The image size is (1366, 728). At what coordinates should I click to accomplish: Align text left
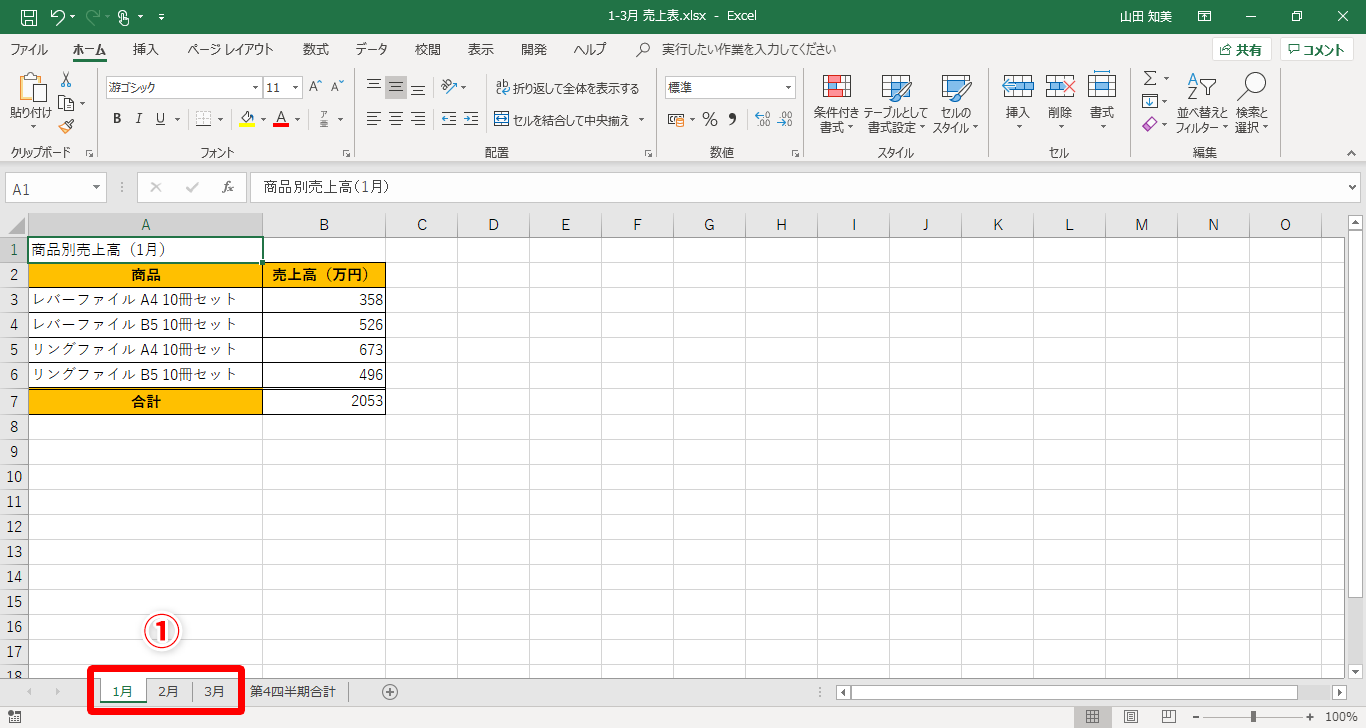click(x=374, y=119)
